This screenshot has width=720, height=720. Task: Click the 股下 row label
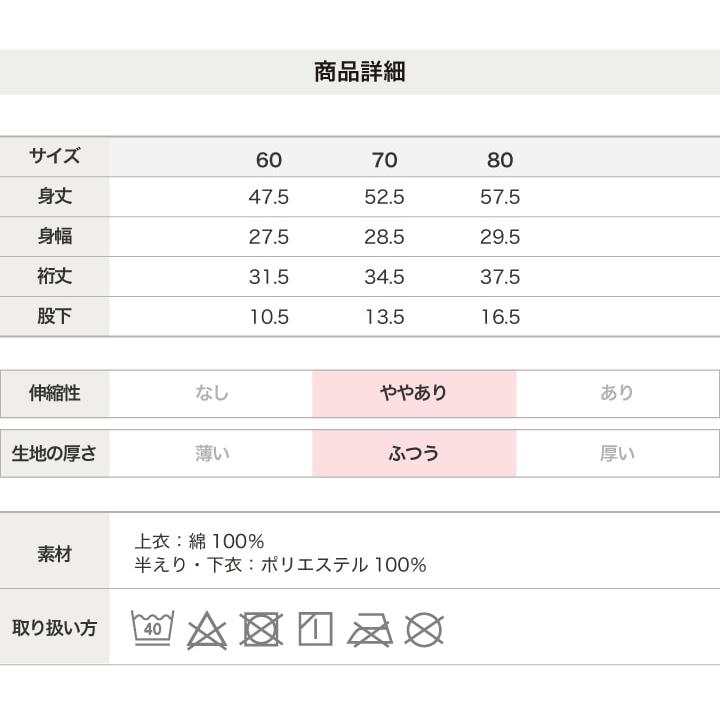(x=55, y=317)
